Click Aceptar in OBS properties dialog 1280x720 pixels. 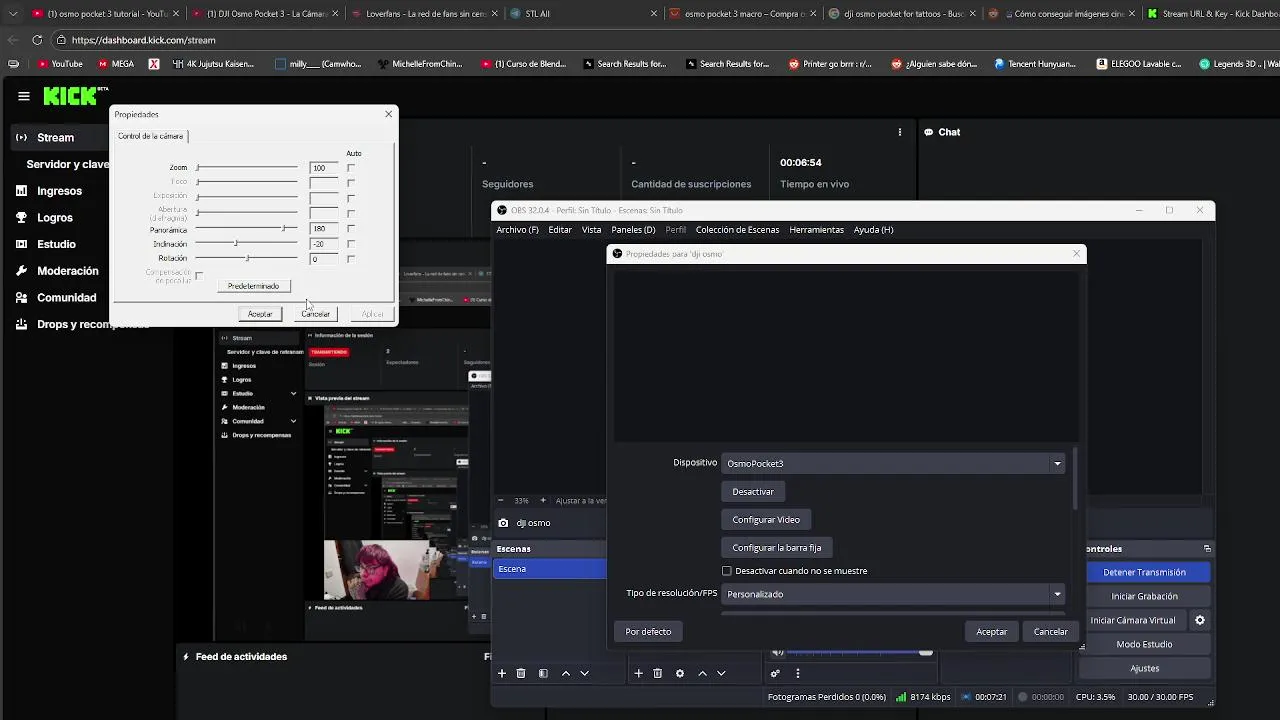[992, 632]
